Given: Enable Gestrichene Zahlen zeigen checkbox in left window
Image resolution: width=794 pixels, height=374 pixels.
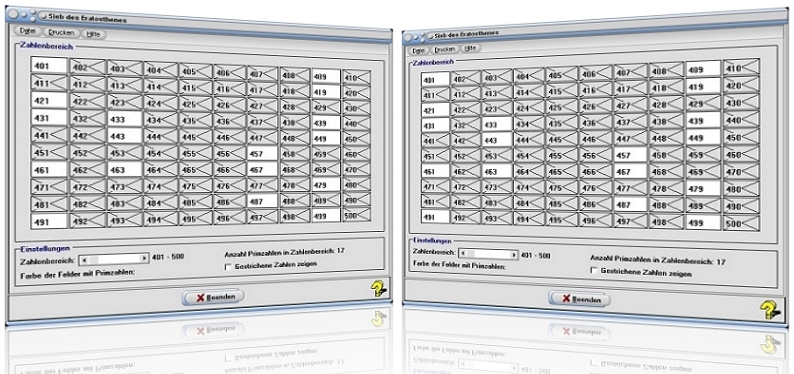Looking at the screenshot, I should pyautogui.click(x=228, y=267).
